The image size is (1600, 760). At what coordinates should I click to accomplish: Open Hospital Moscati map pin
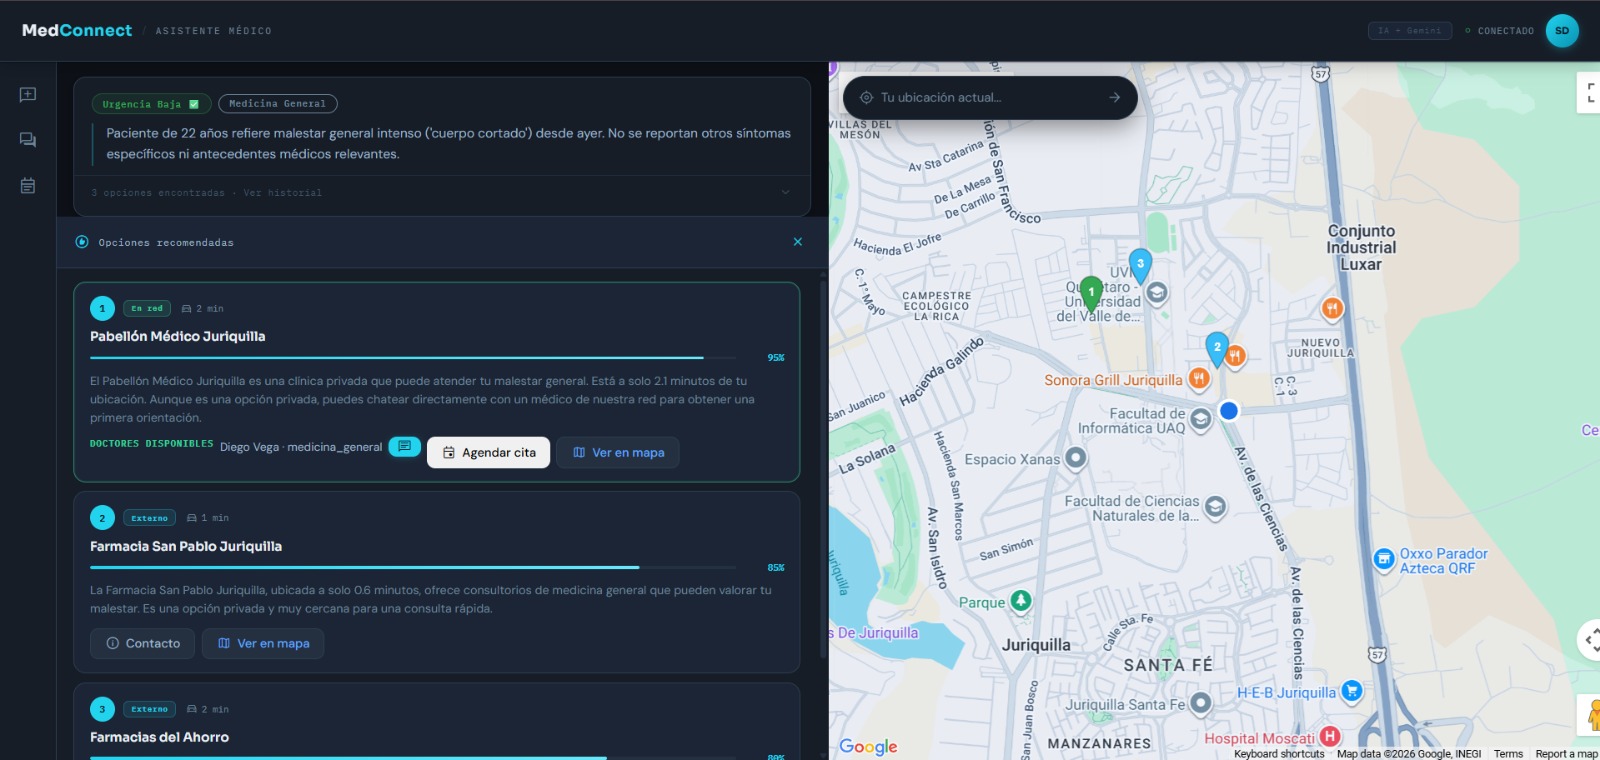tap(1330, 737)
